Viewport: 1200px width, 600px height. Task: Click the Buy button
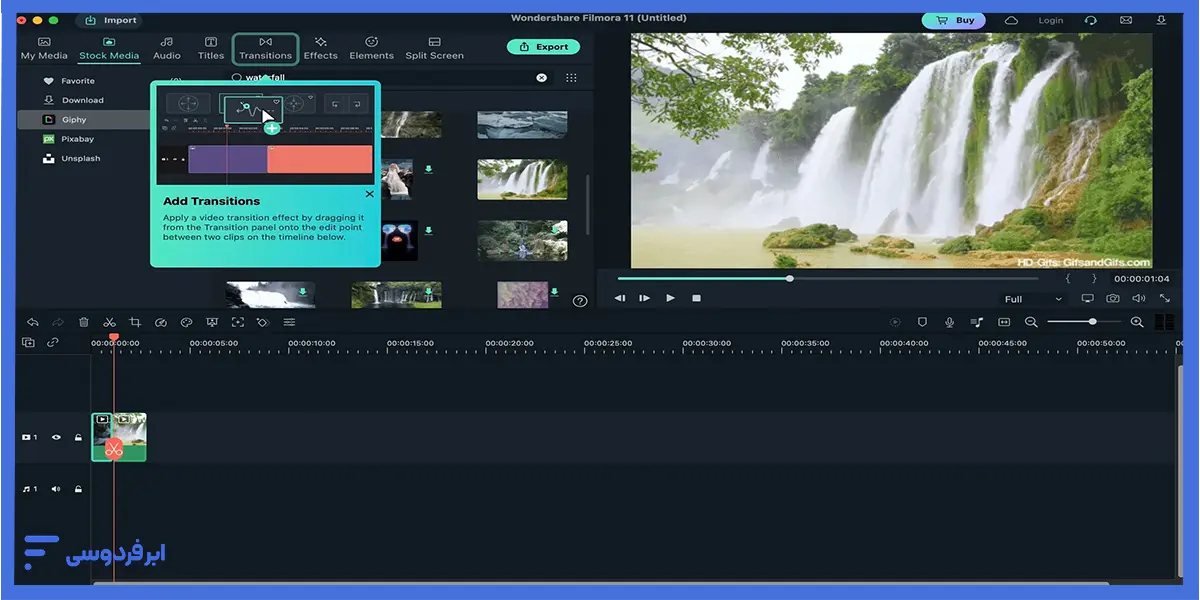953,20
